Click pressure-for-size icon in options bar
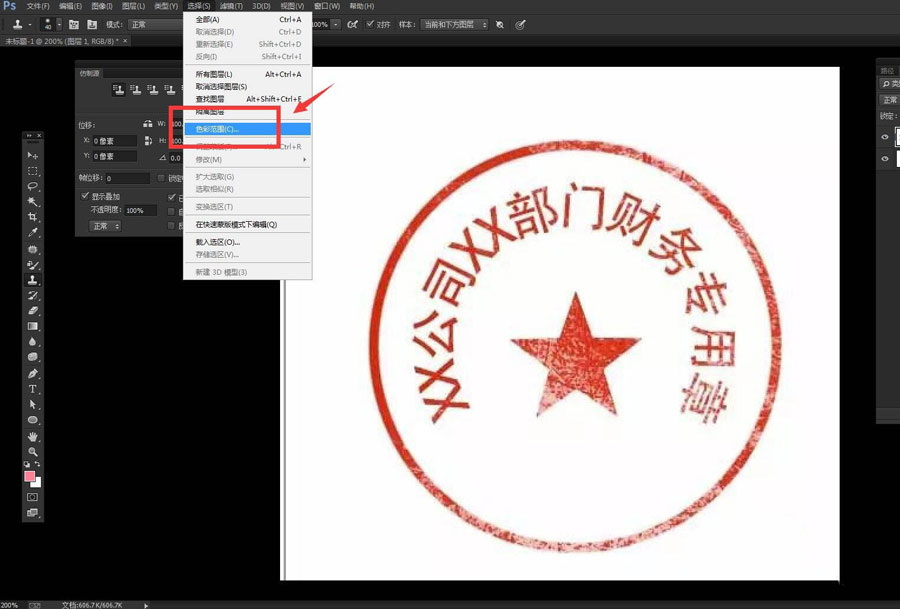900x609 pixels. point(520,25)
